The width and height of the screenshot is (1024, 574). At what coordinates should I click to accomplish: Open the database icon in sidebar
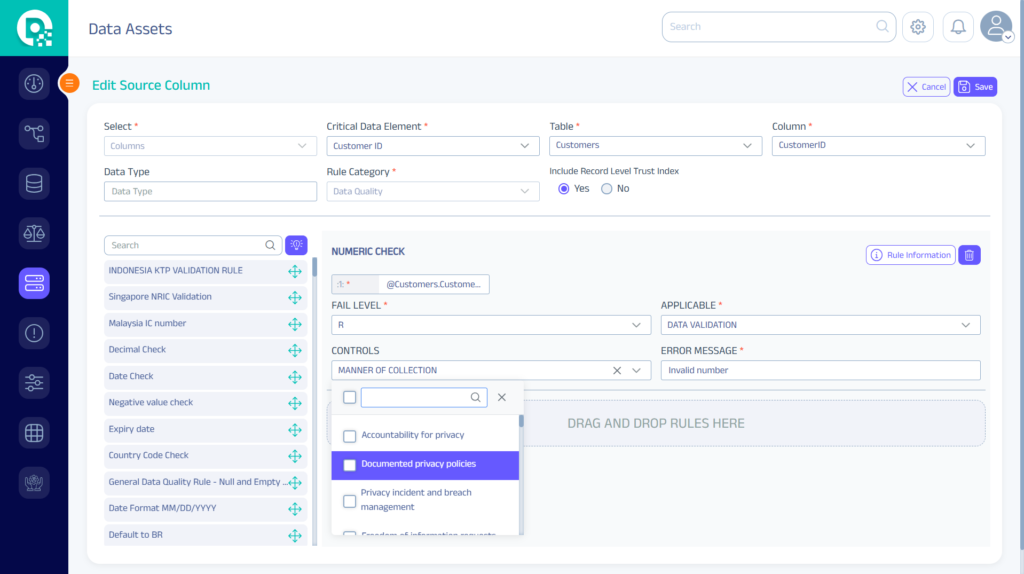[34, 183]
